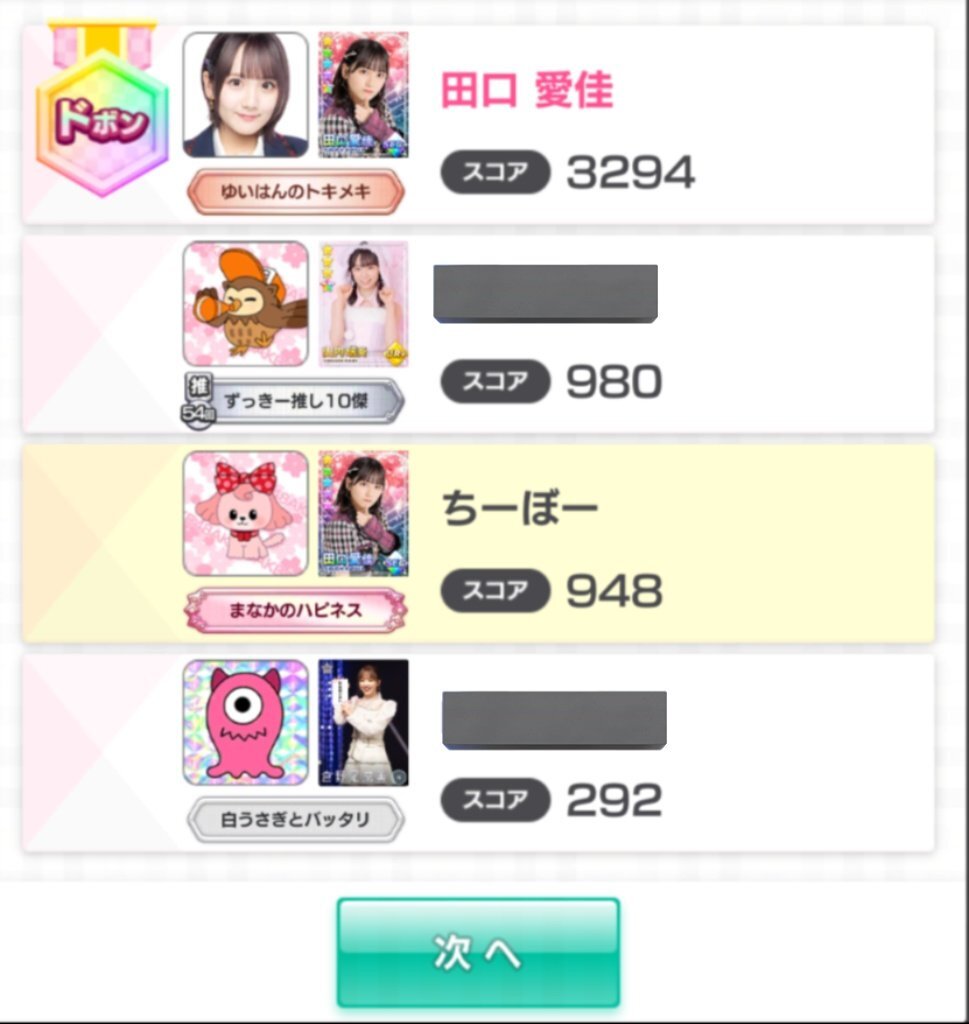Open the owl mascot avatar
The image size is (969, 1024).
coord(246,304)
